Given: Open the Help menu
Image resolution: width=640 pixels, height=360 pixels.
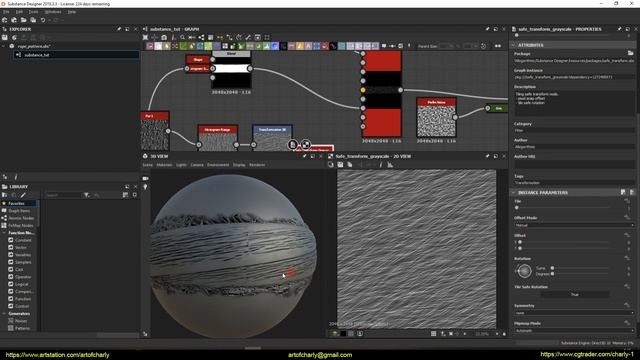Looking at the screenshot, I should [x=72, y=12].
